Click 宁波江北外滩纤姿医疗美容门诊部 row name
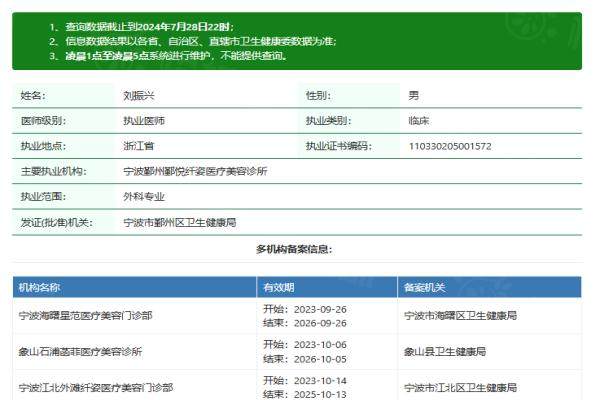This screenshot has width=600, height=400. [x=96, y=387]
